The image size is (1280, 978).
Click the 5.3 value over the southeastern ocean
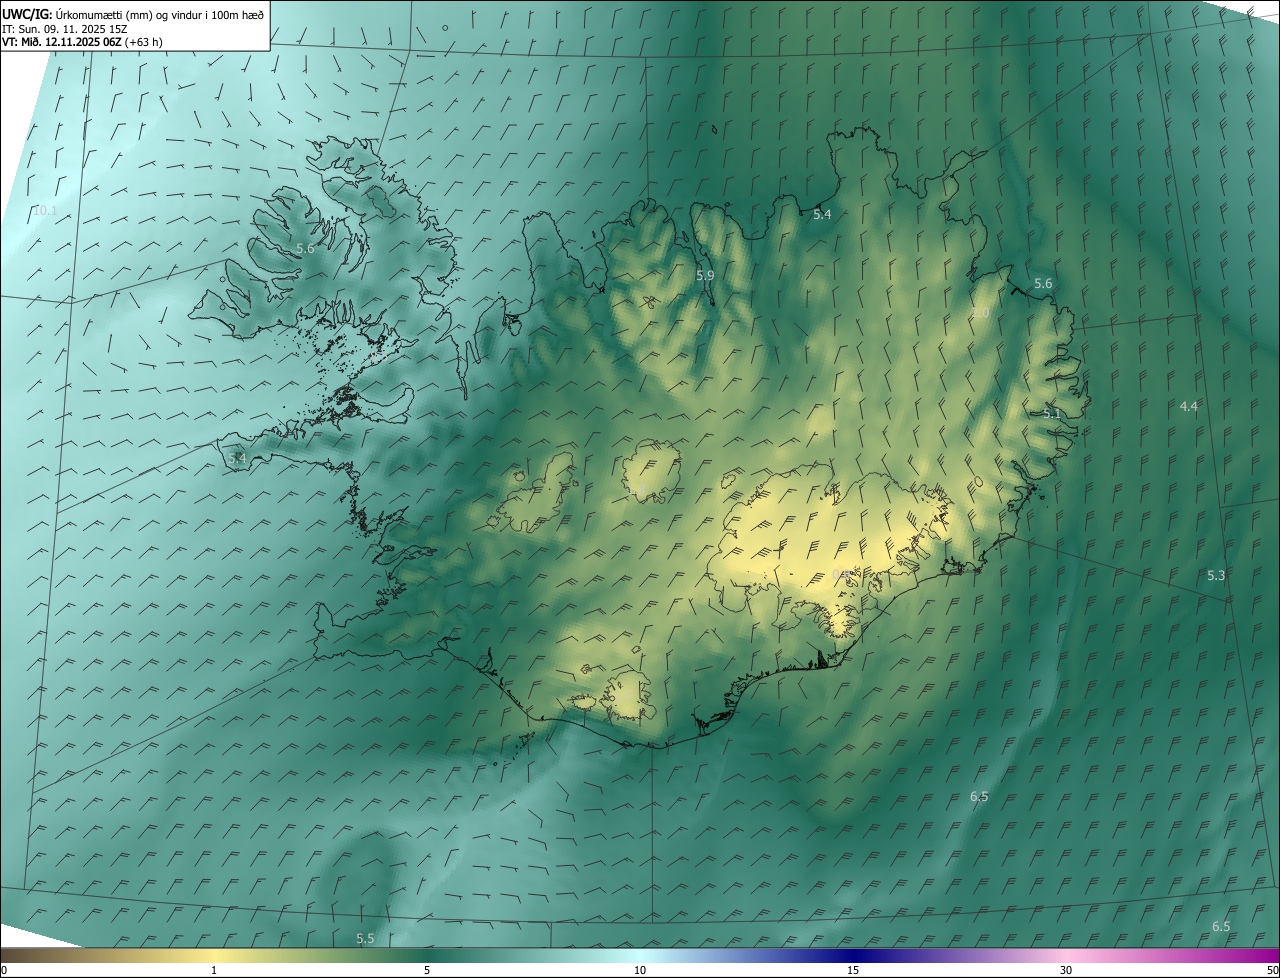click(x=1216, y=575)
